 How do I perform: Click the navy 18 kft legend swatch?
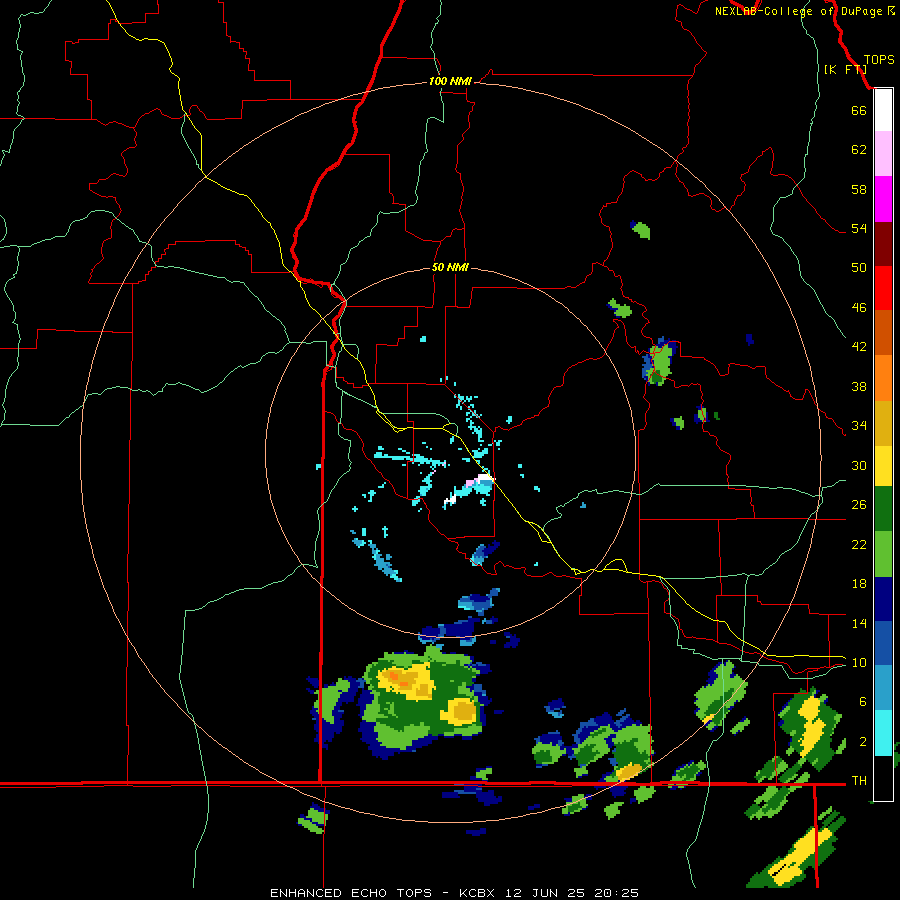tap(883, 599)
